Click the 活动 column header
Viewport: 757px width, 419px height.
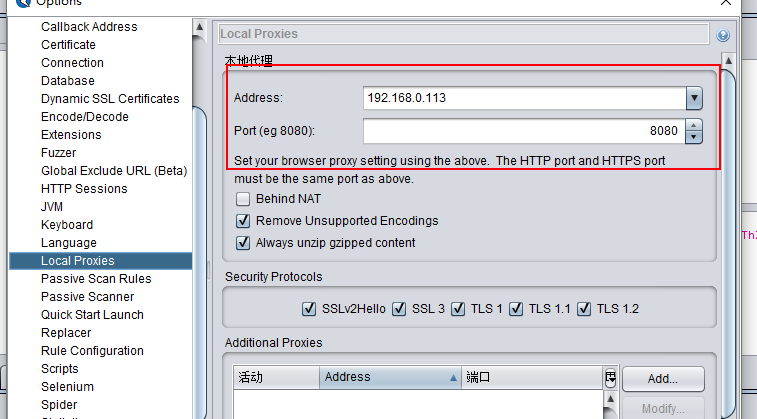(276, 377)
